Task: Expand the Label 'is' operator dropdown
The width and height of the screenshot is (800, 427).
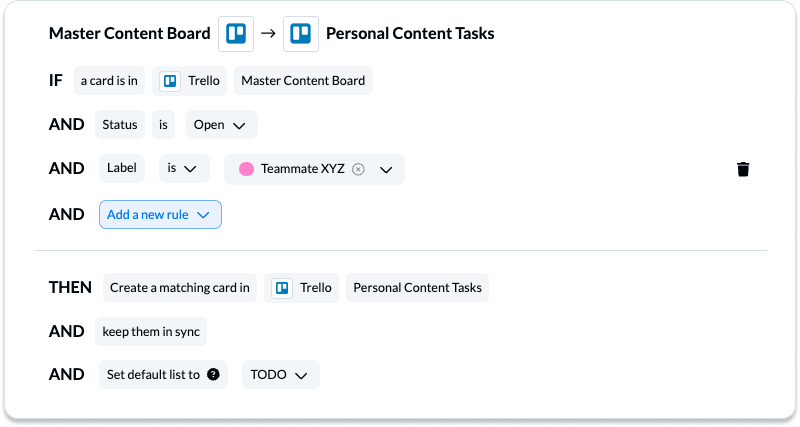Action: (184, 168)
